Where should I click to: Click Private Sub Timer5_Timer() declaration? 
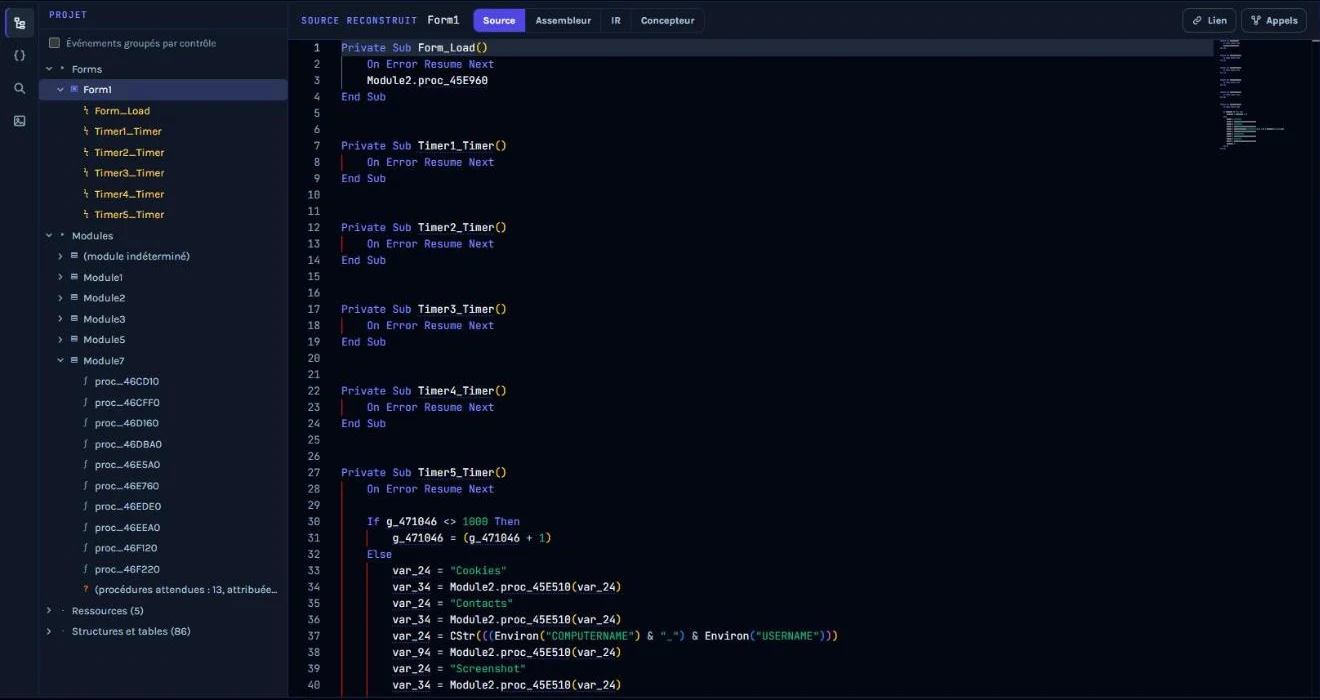pyautogui.click(x=424, y=472)
